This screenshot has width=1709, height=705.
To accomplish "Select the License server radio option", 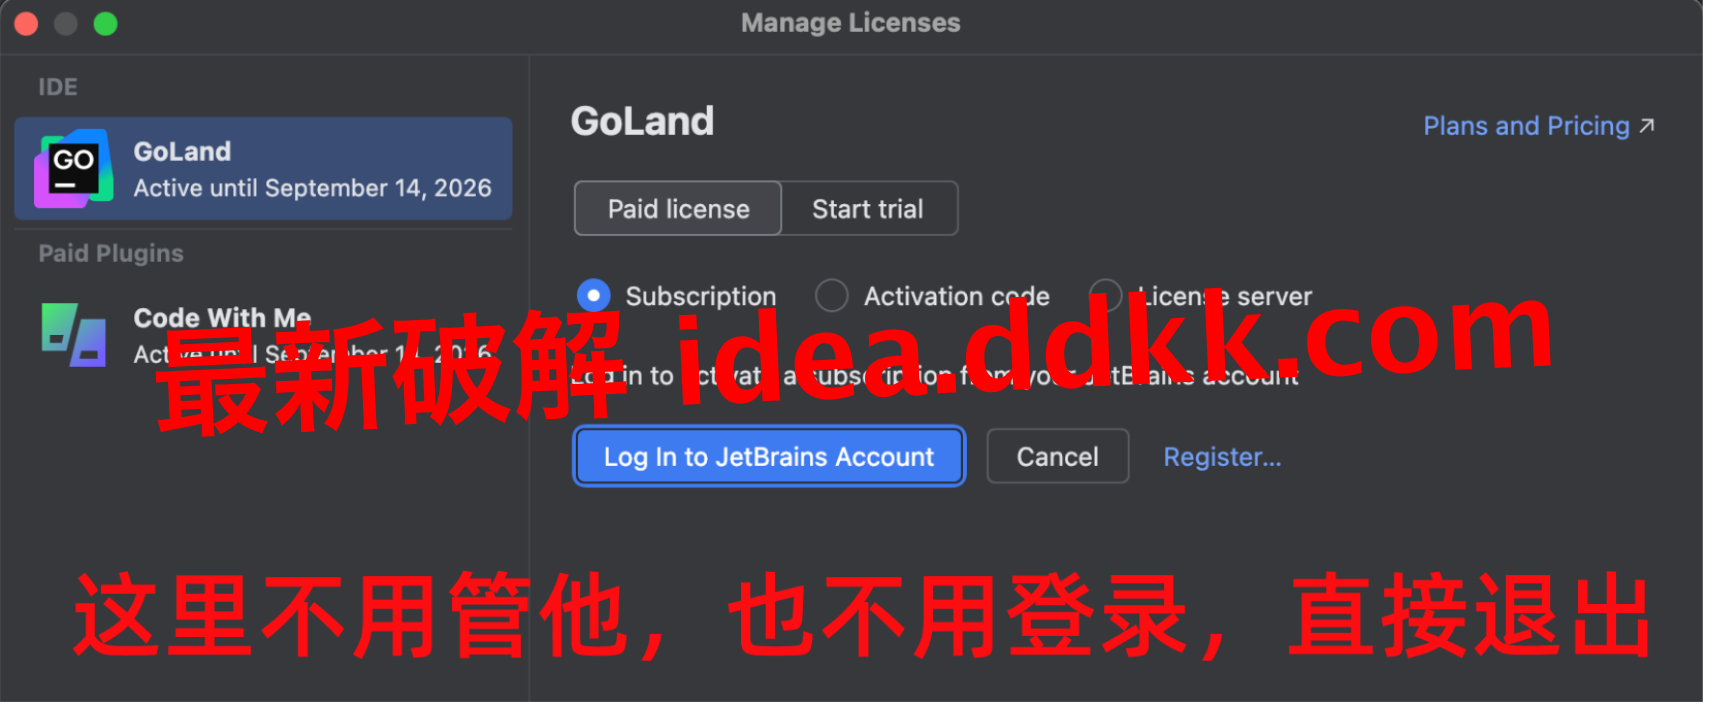I will 1105,296.
